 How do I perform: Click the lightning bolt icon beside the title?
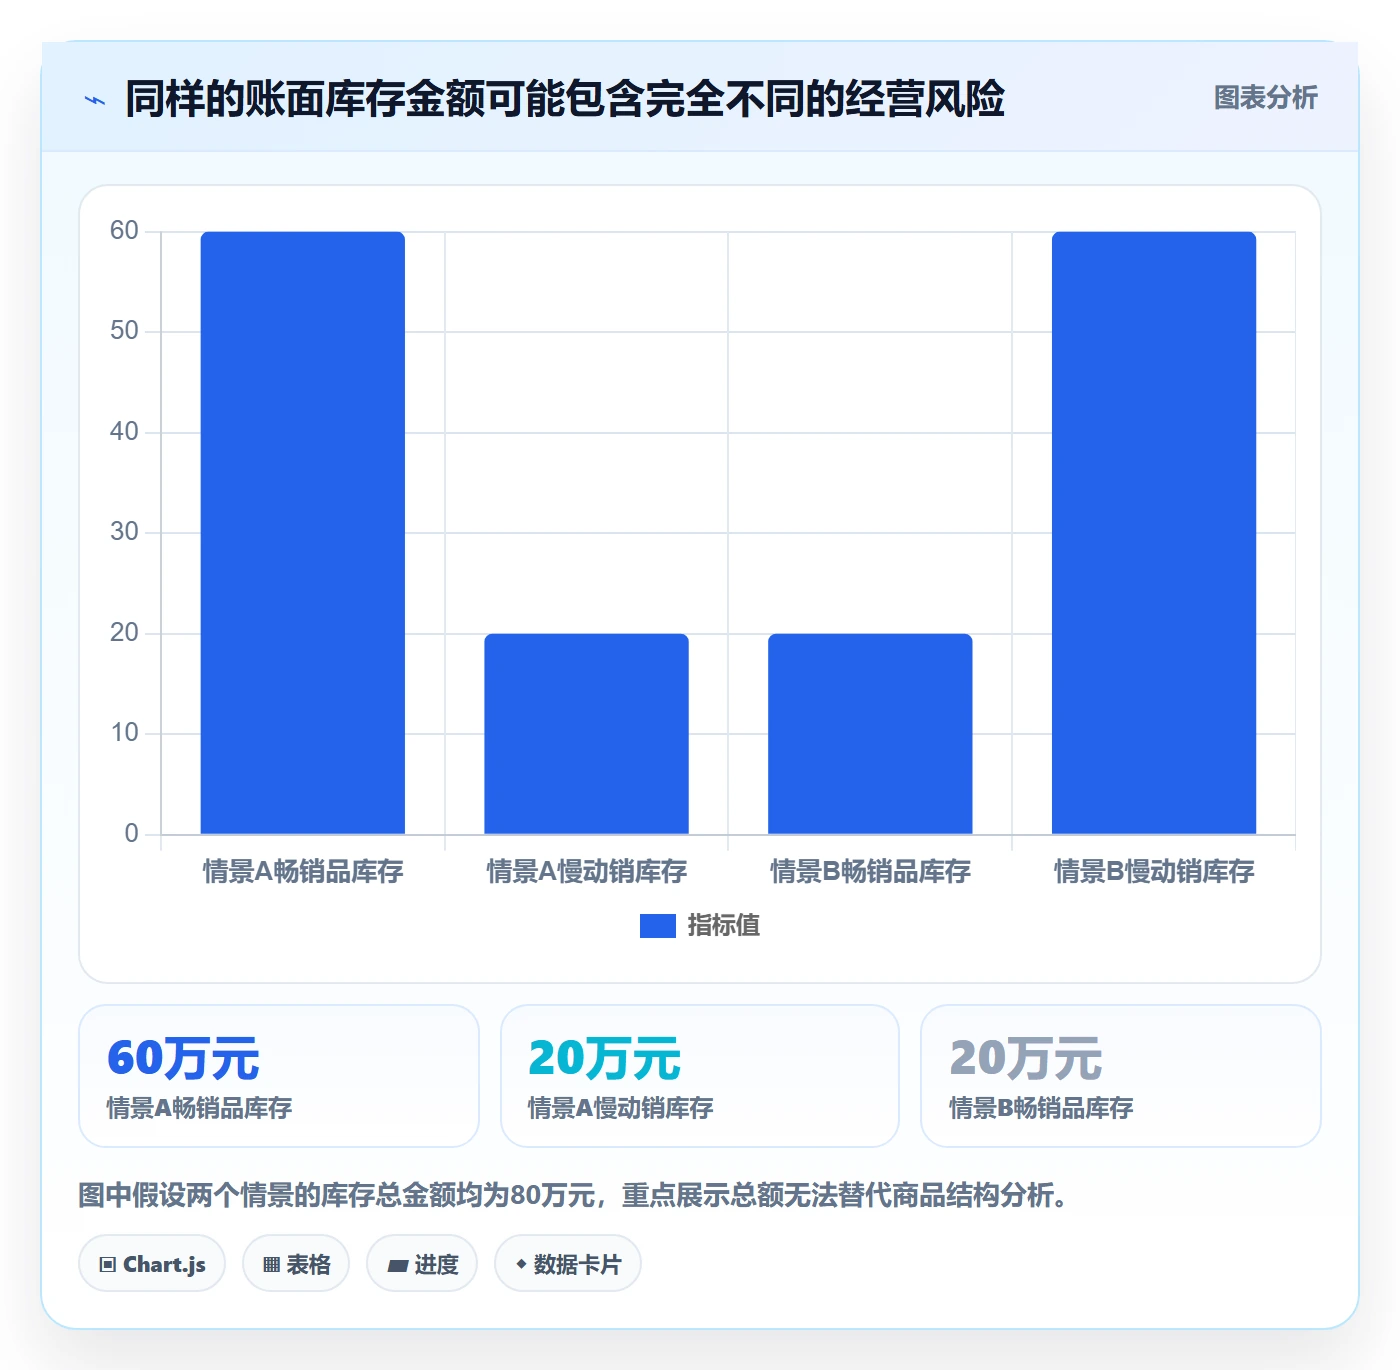click(95, 100)
